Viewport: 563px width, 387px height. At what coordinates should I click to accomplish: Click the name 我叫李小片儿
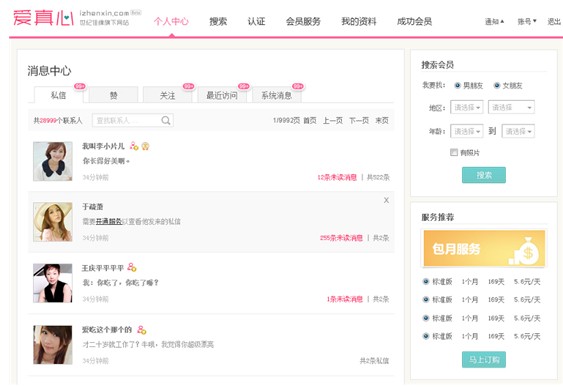click(x=103, y=146)
